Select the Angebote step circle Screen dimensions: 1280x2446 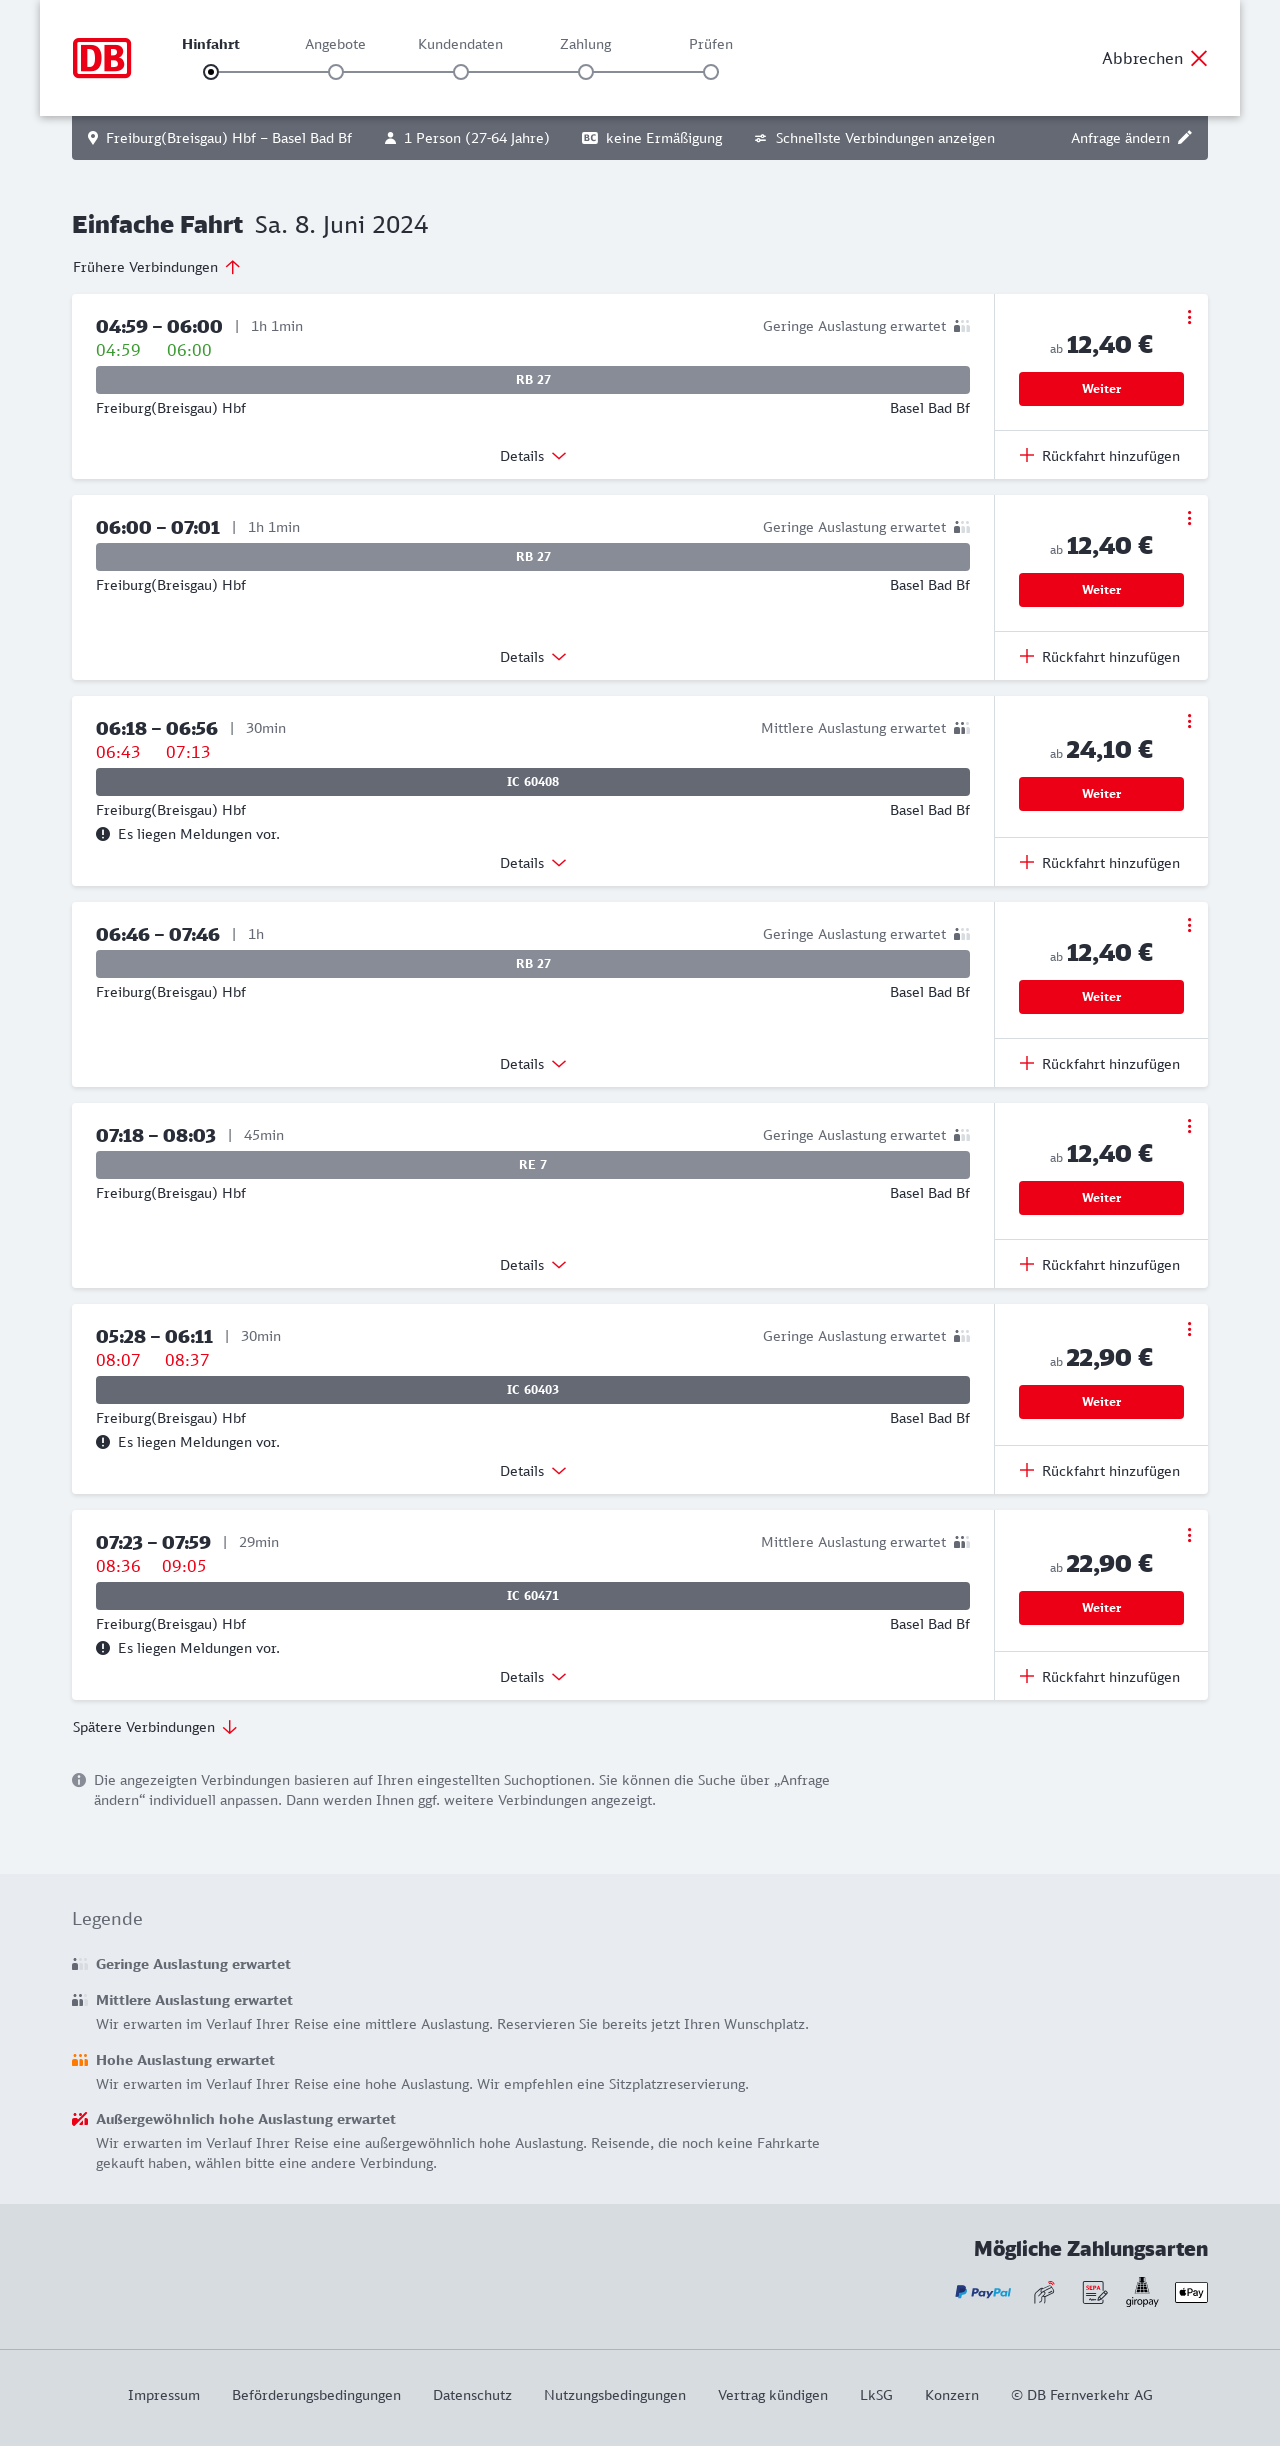(336, 72)
